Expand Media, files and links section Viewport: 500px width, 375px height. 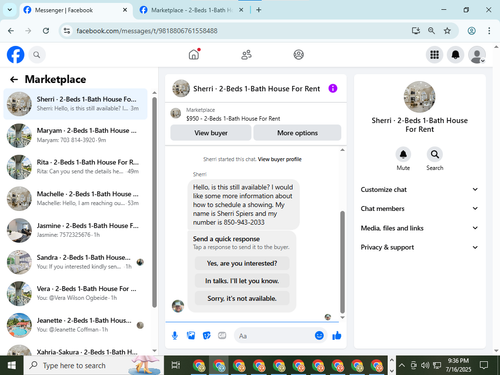pos(419,228)
